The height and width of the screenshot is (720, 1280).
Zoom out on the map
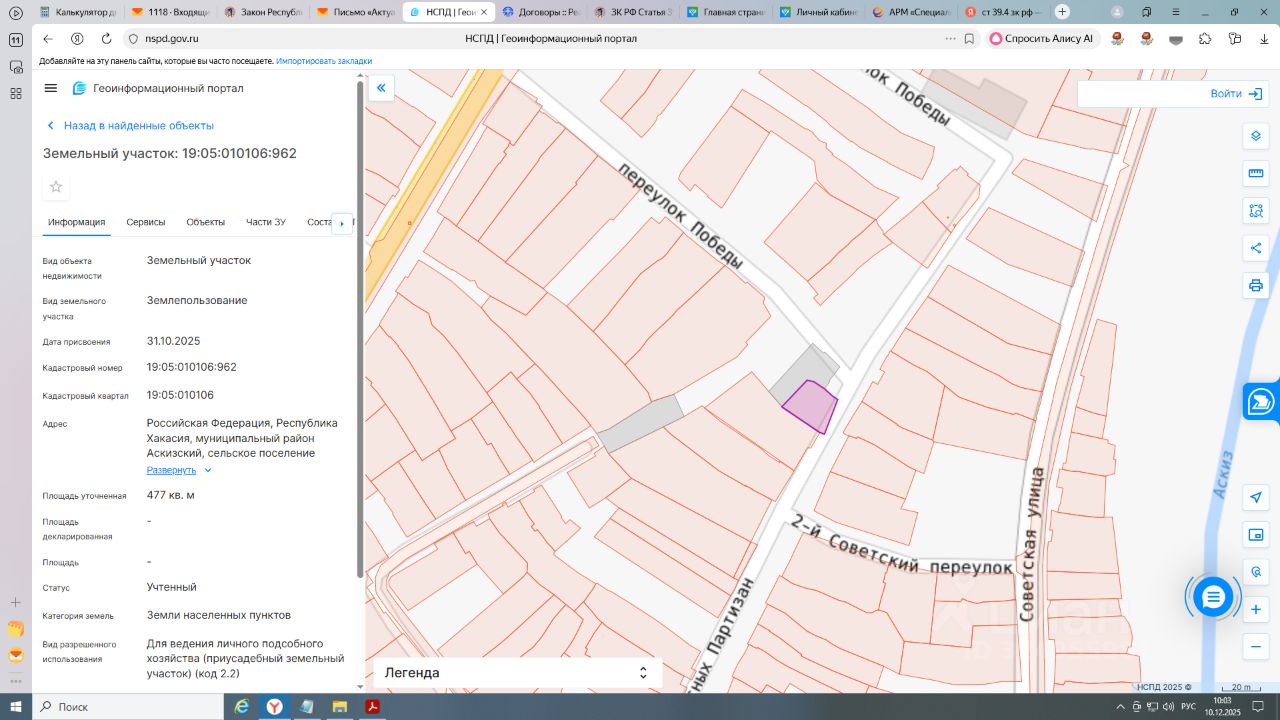(1257, 647)
